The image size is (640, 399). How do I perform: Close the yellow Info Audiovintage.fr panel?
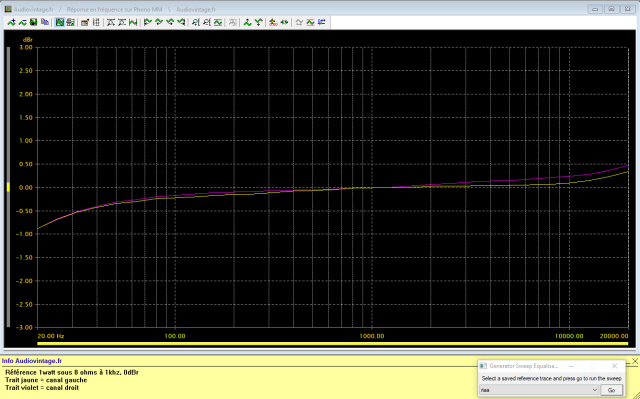point(635,361)
